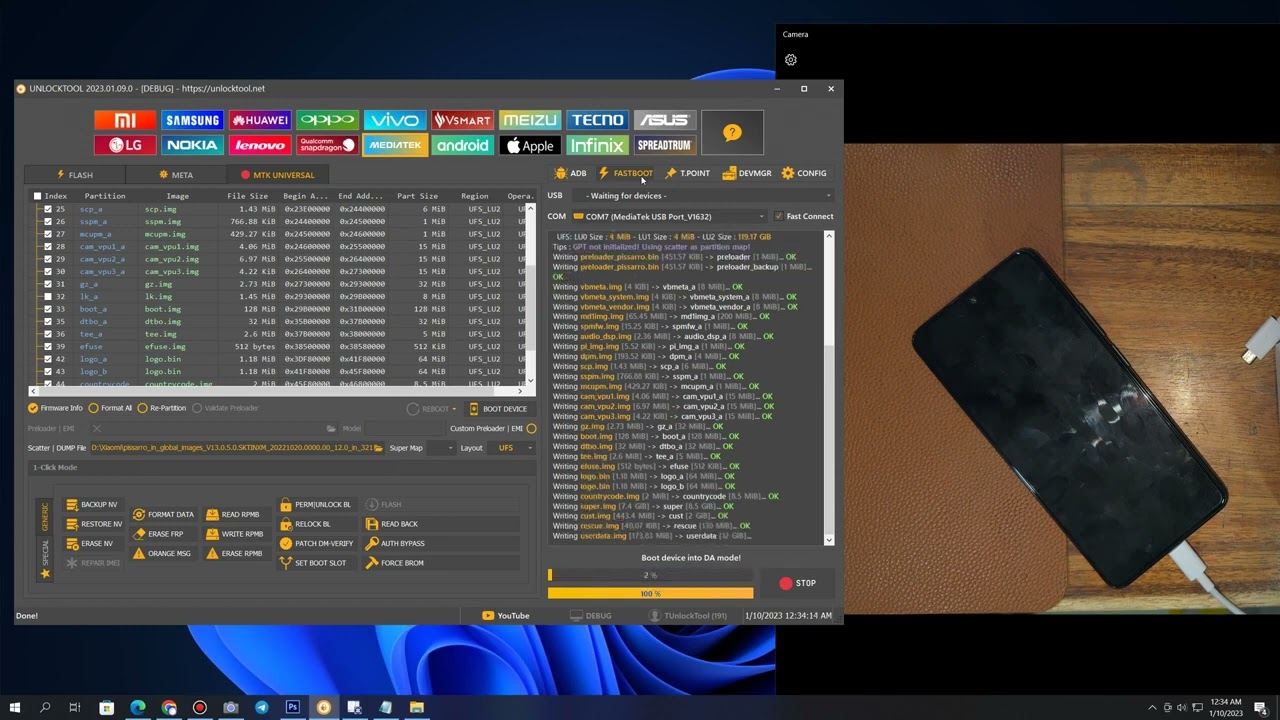The height and width of the screenshot is (720, 1280).
Task: Open the COM7 MediaTek USB Port dropdown
Action: [669, 216]
